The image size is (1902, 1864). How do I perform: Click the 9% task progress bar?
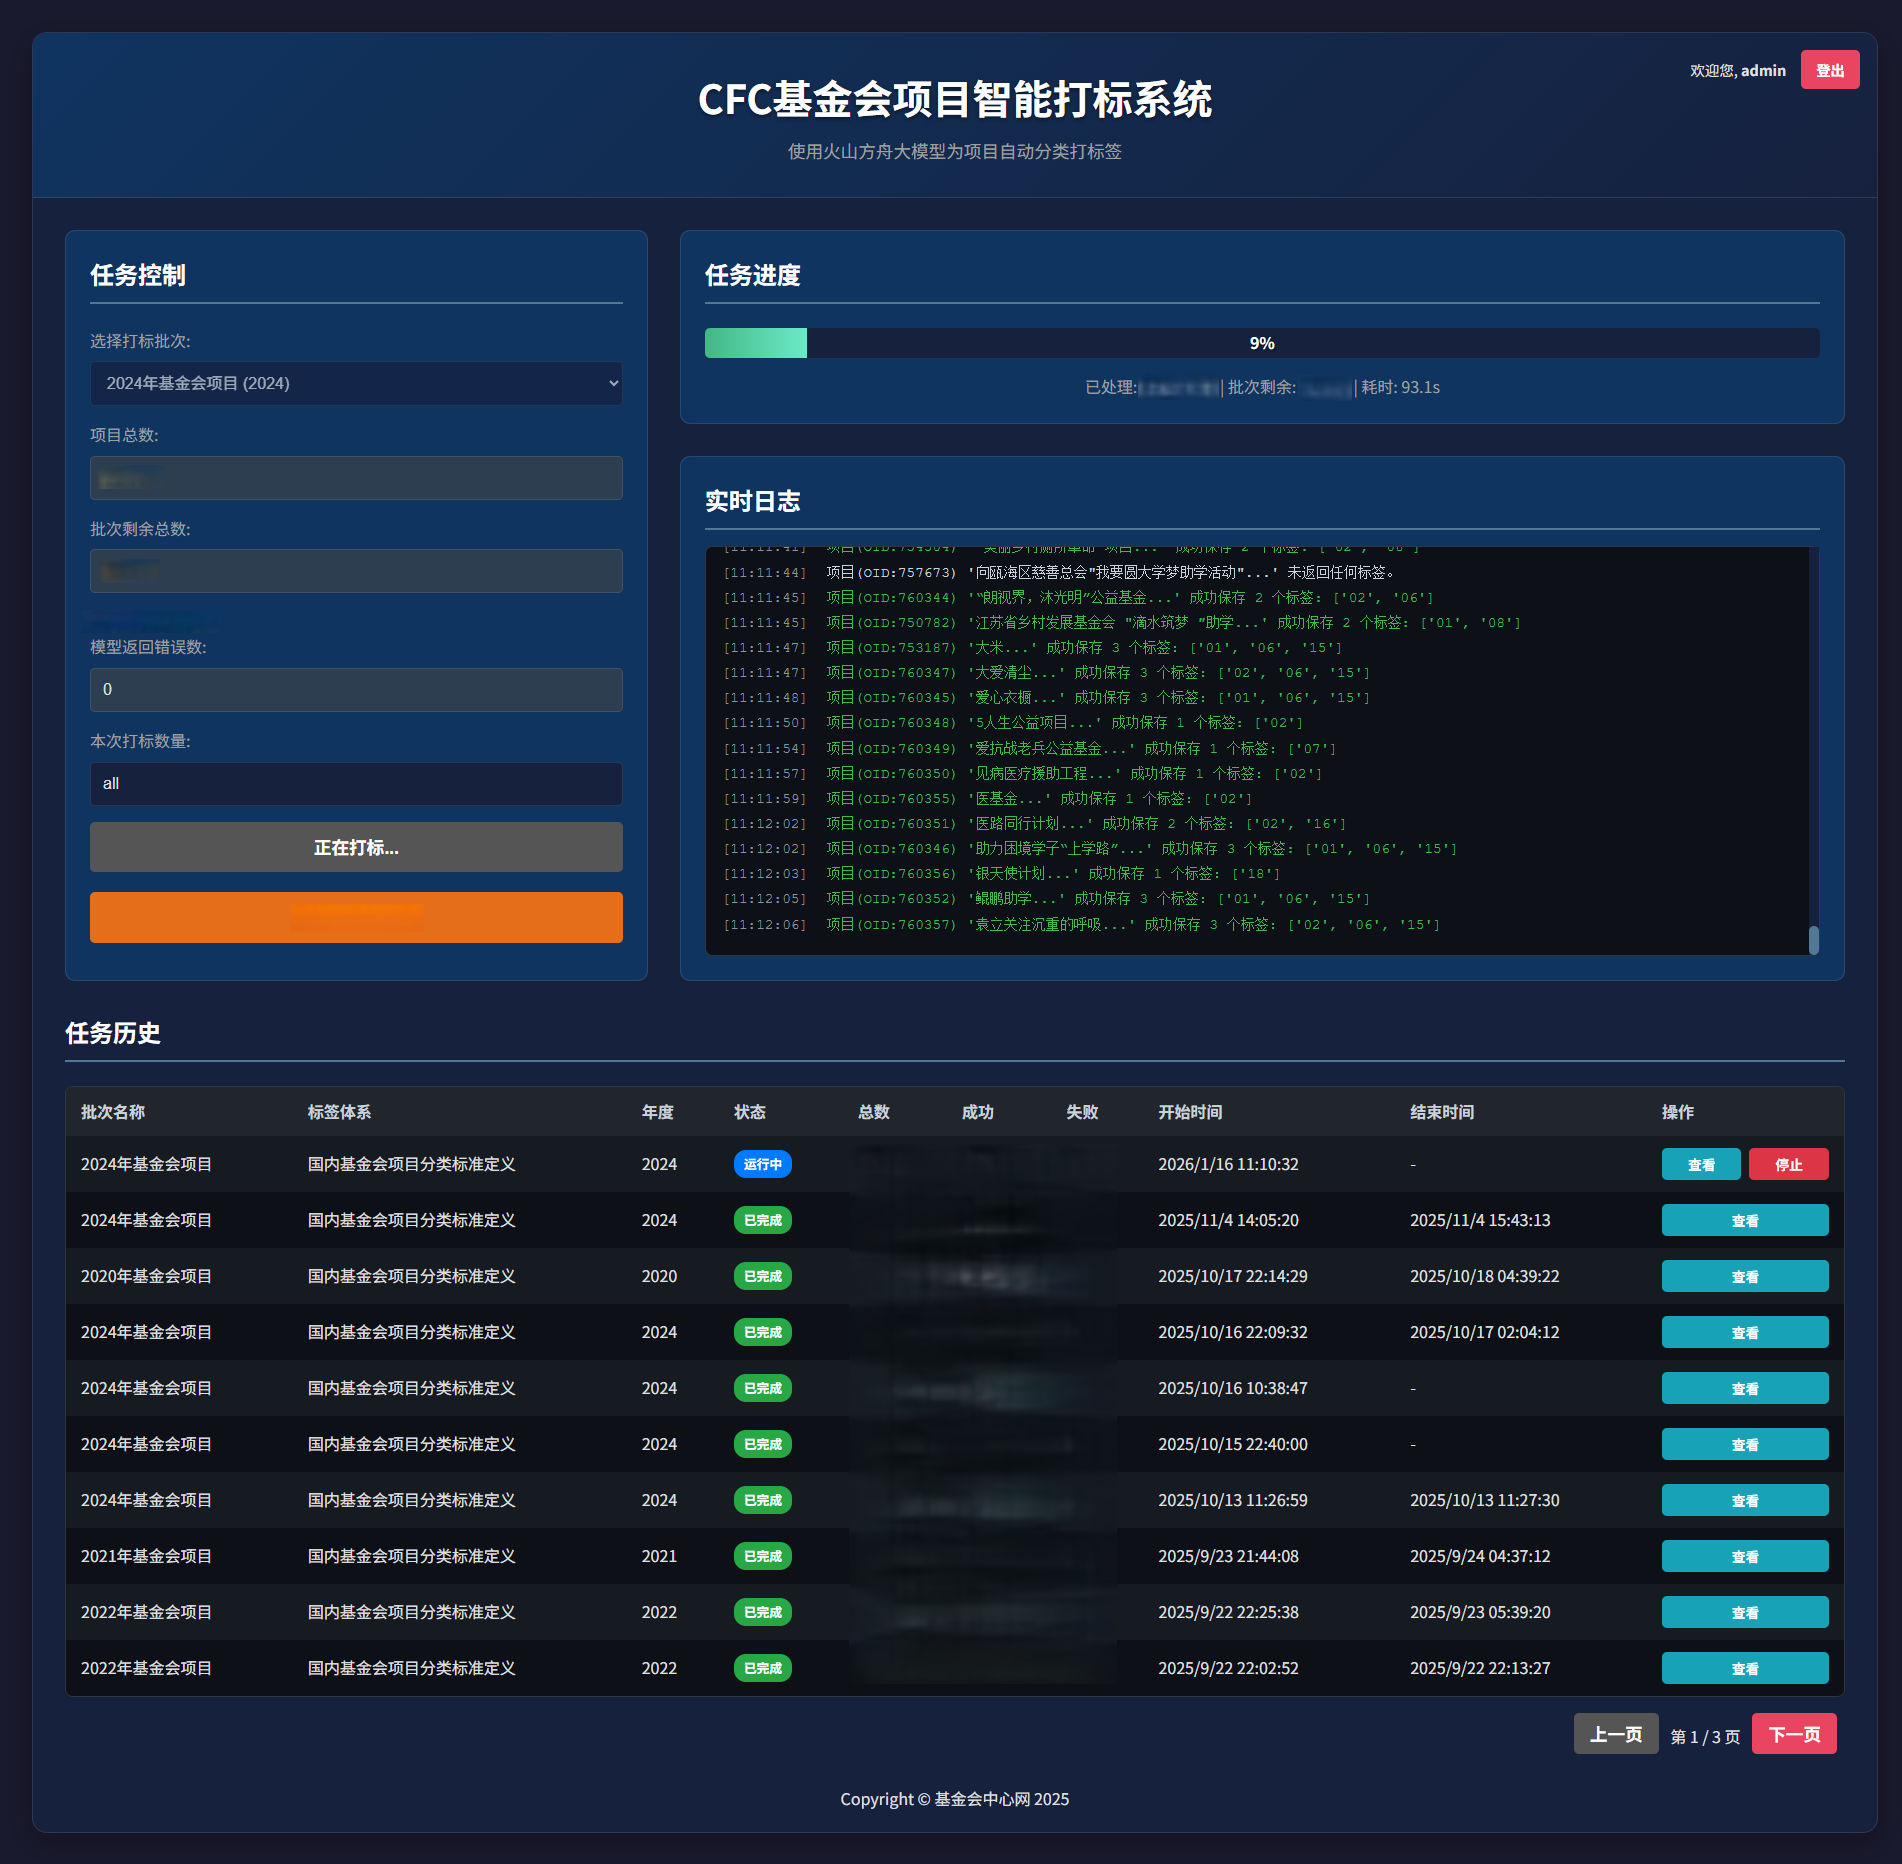(x=1261, y=343)
